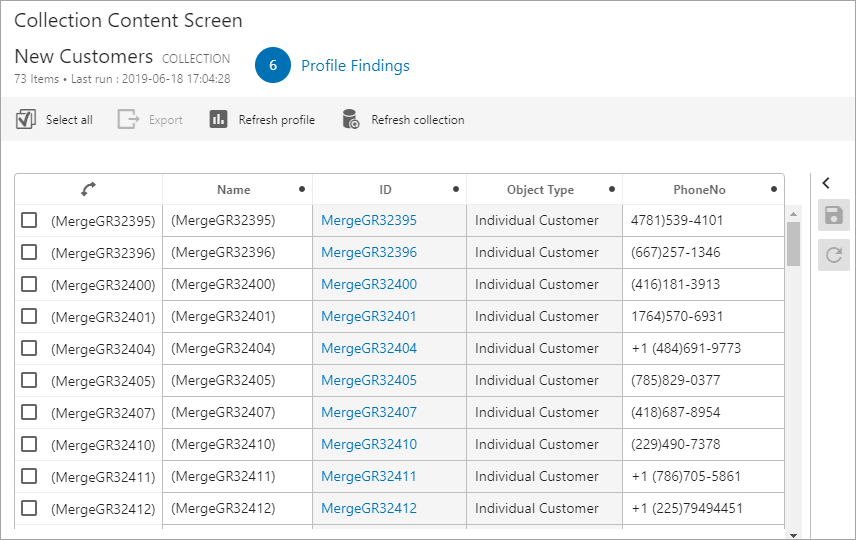Open the Name column header dot menu
Screen dimensions: 856x540
pos(302,188)
